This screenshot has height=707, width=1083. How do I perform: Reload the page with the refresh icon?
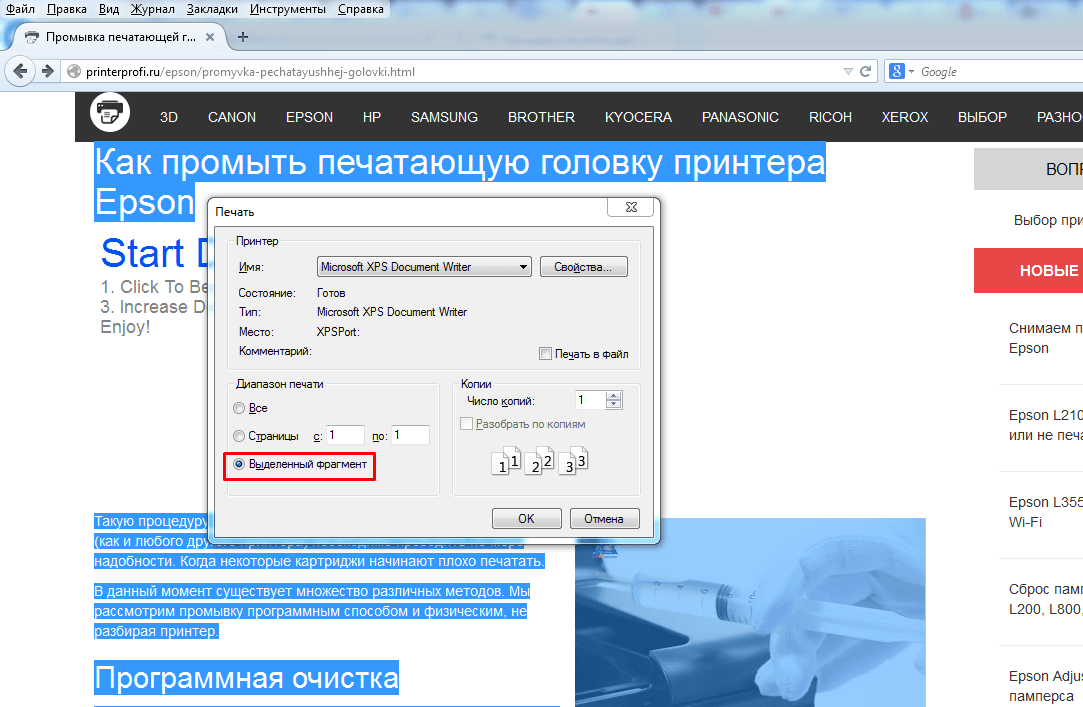point(865,71)
